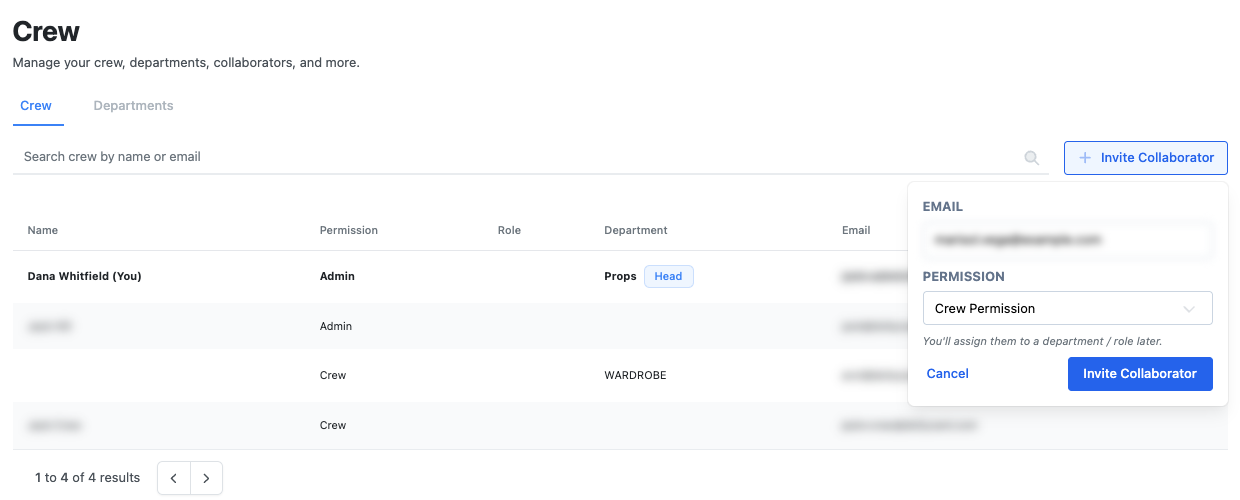Click Crew permission in the WARDROBE row
The height and width of the screenshot is (500, 1240).
(333, 376)
